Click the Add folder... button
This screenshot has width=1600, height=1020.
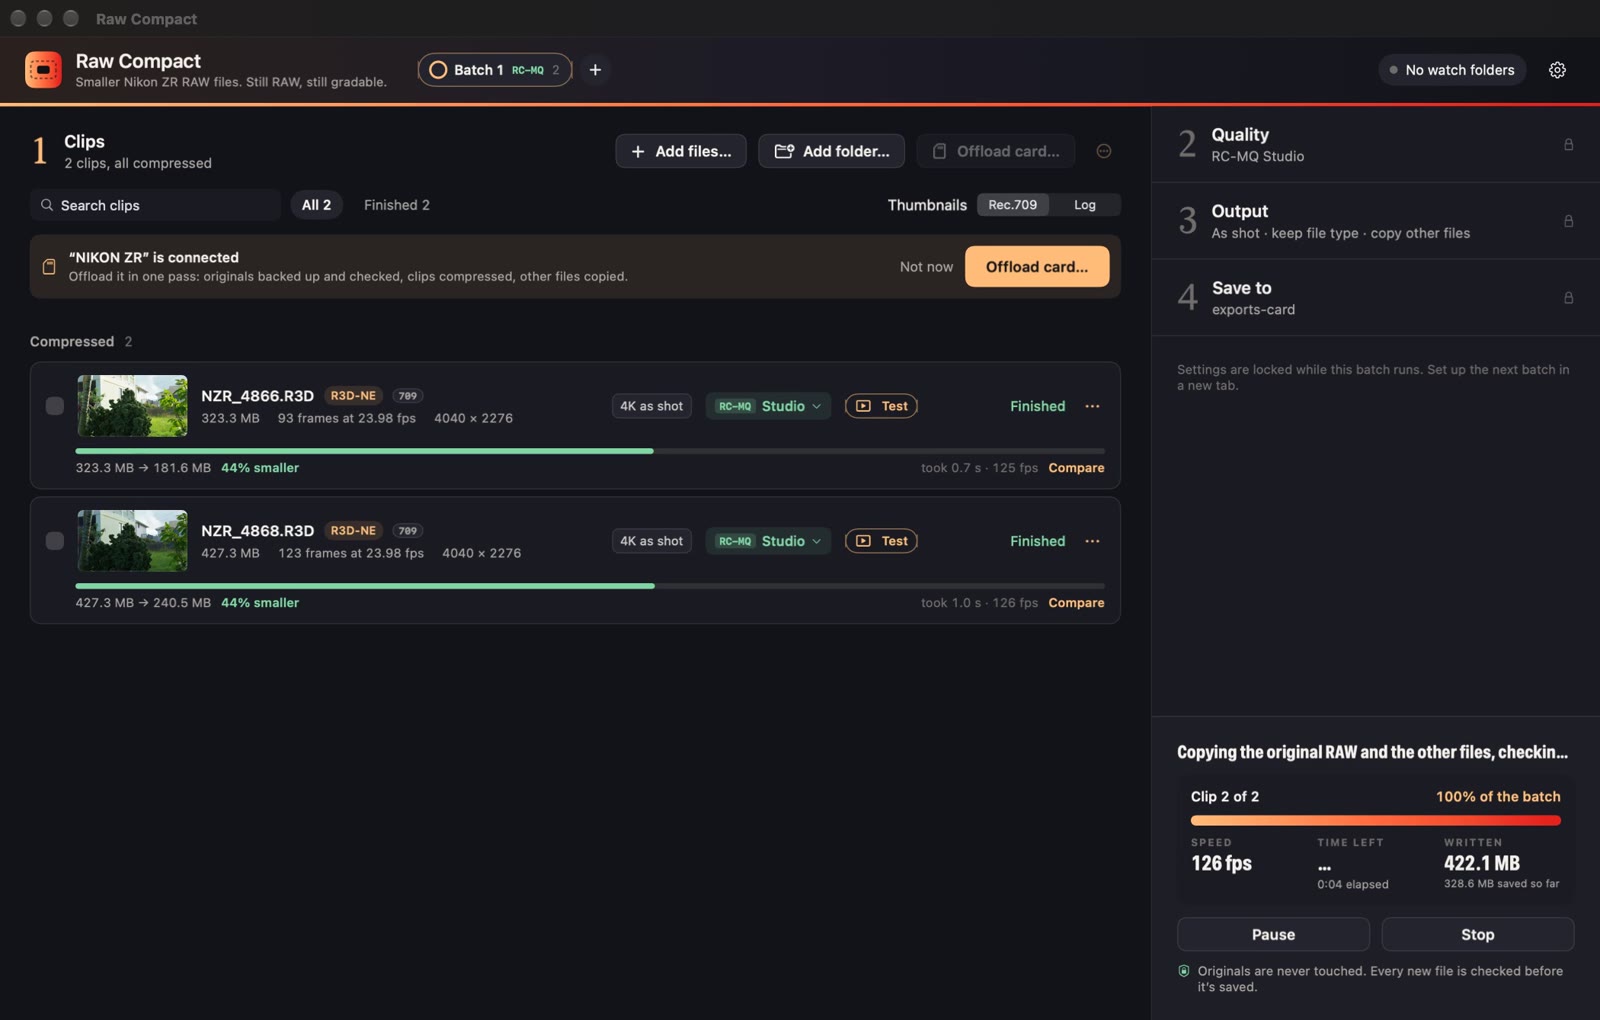pos(831,151)
